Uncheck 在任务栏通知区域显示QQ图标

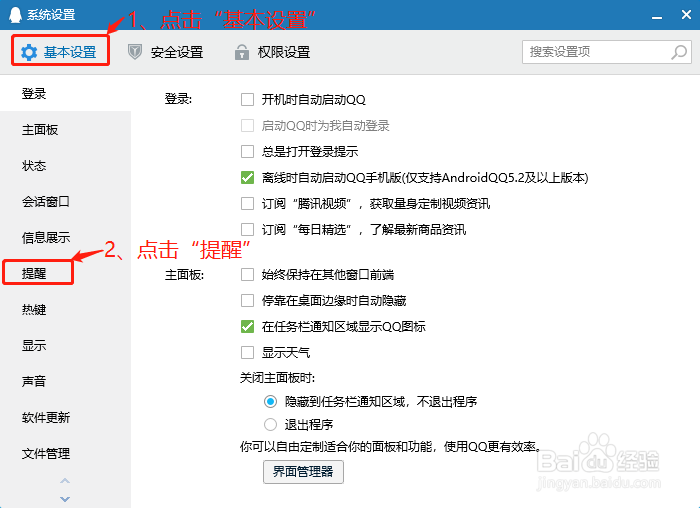[247, 326]
